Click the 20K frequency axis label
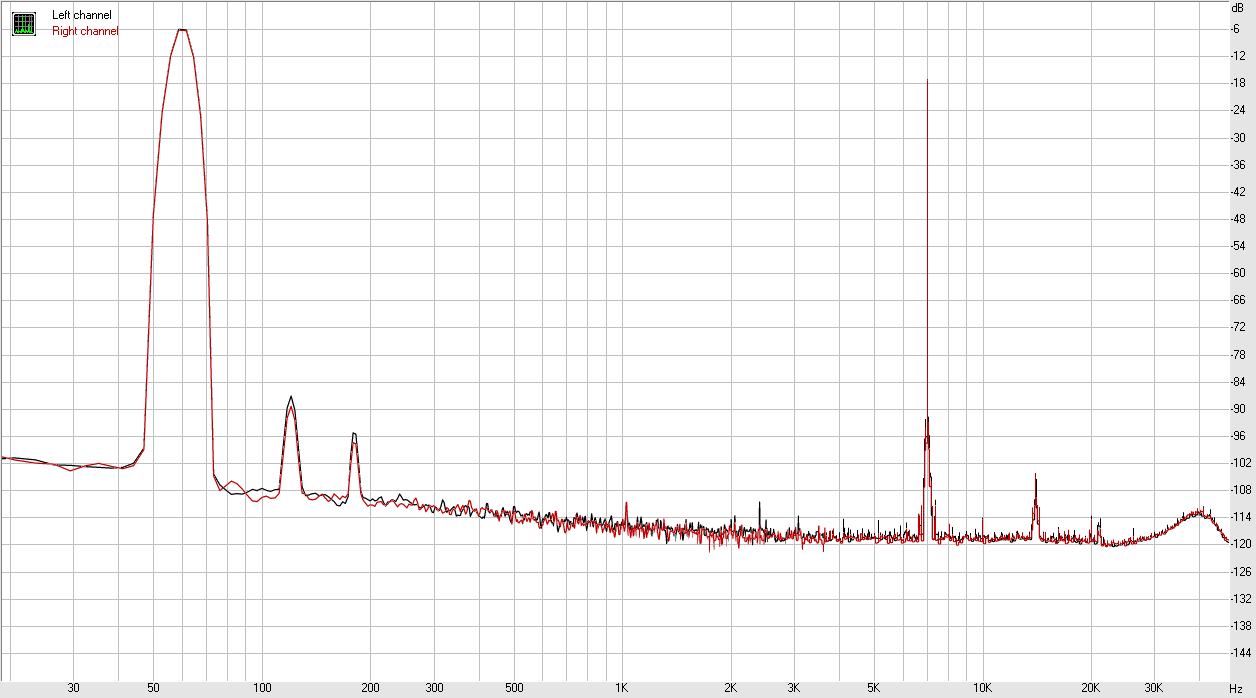 point(1090,688)
